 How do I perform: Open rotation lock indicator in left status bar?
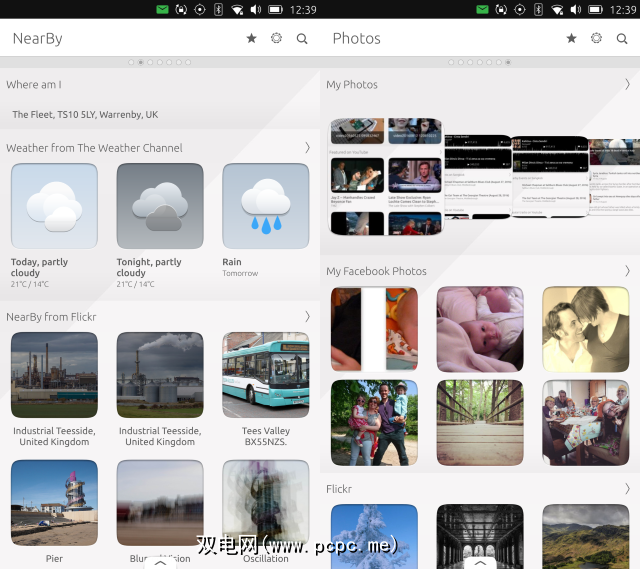pyautogui.click(x=181, y=9)
